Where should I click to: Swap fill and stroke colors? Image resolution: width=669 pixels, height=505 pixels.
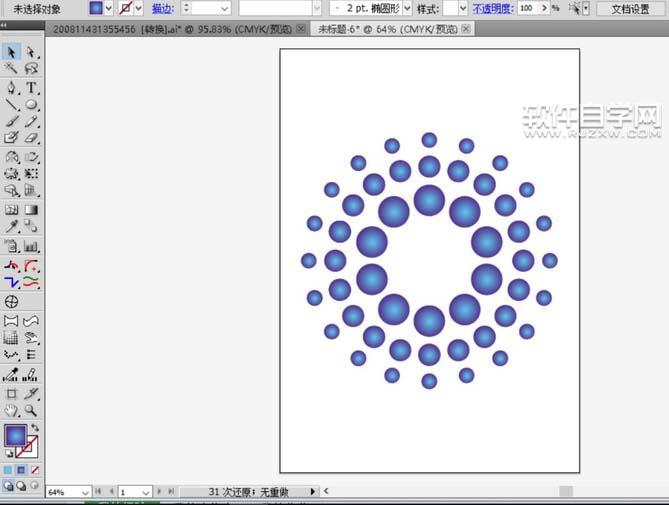tap(35, 428)
